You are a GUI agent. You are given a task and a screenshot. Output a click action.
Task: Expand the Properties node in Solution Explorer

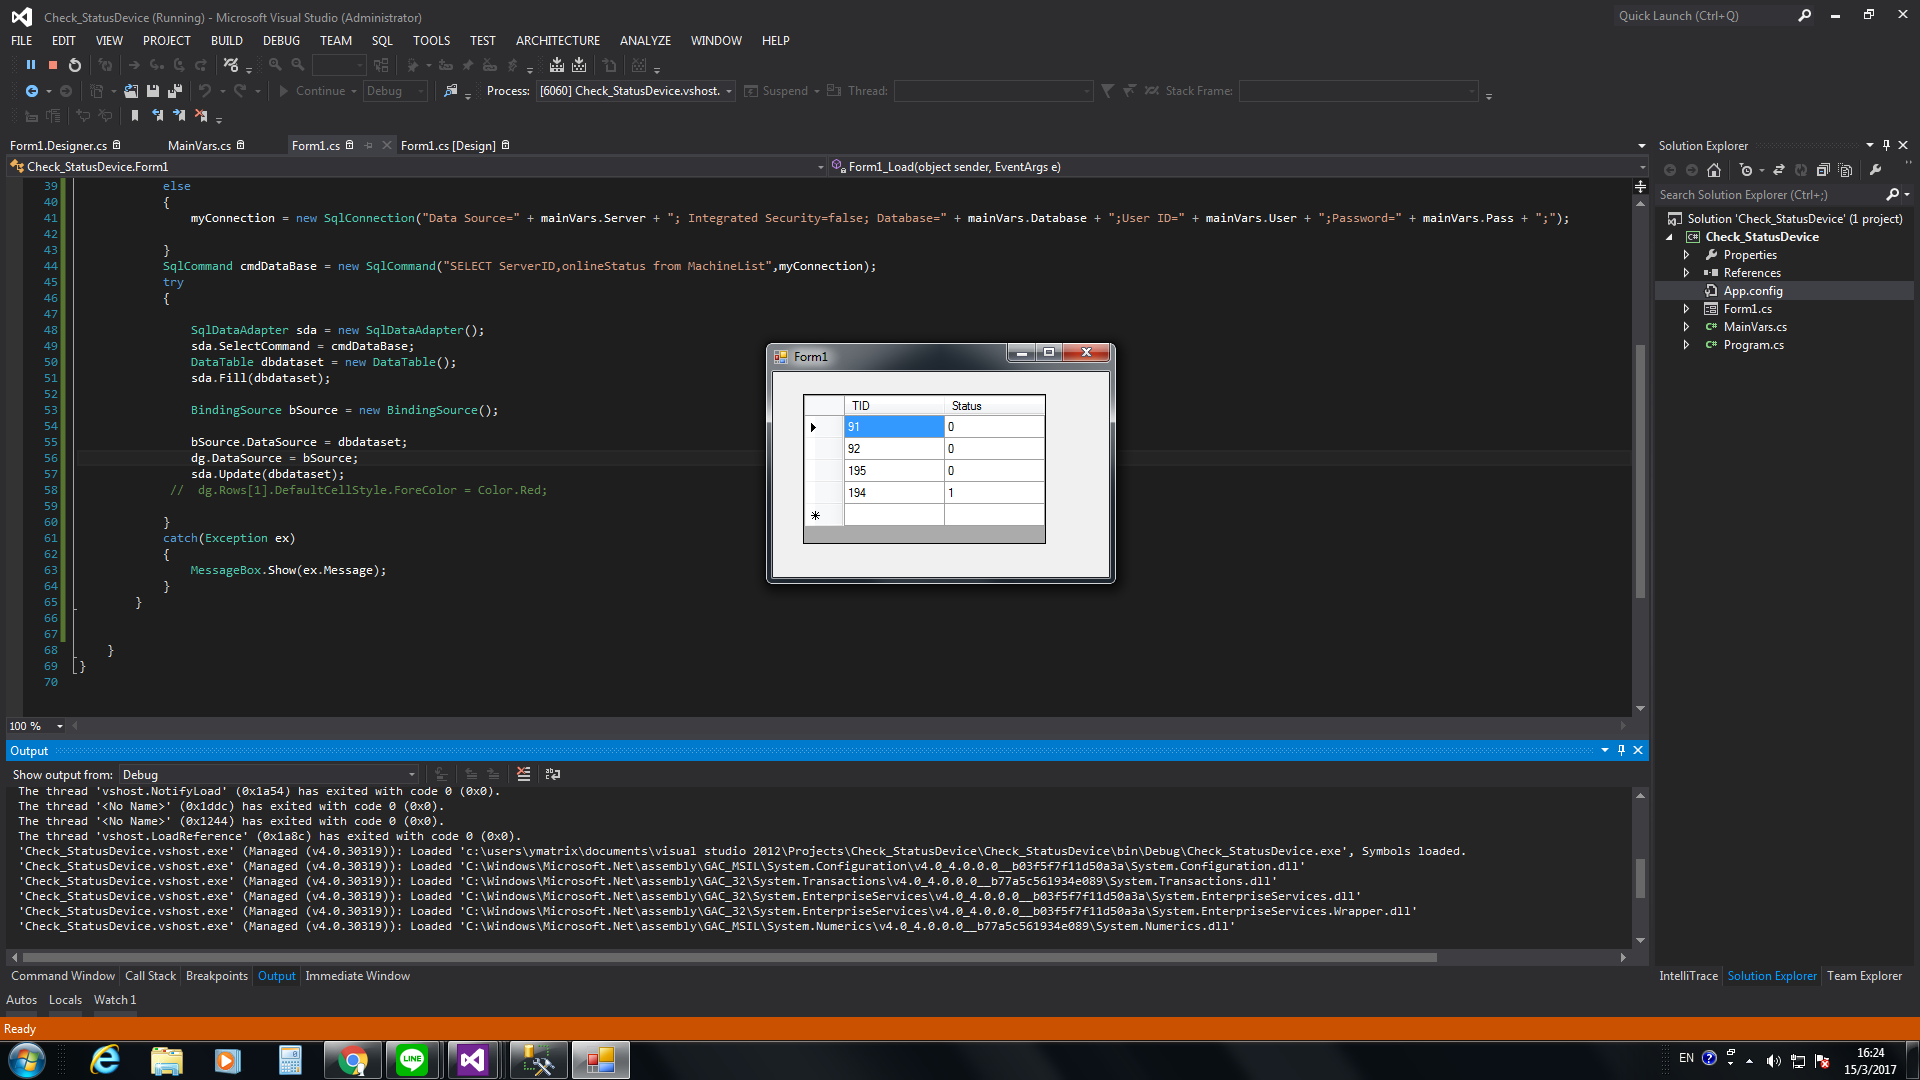(1687, 255)
